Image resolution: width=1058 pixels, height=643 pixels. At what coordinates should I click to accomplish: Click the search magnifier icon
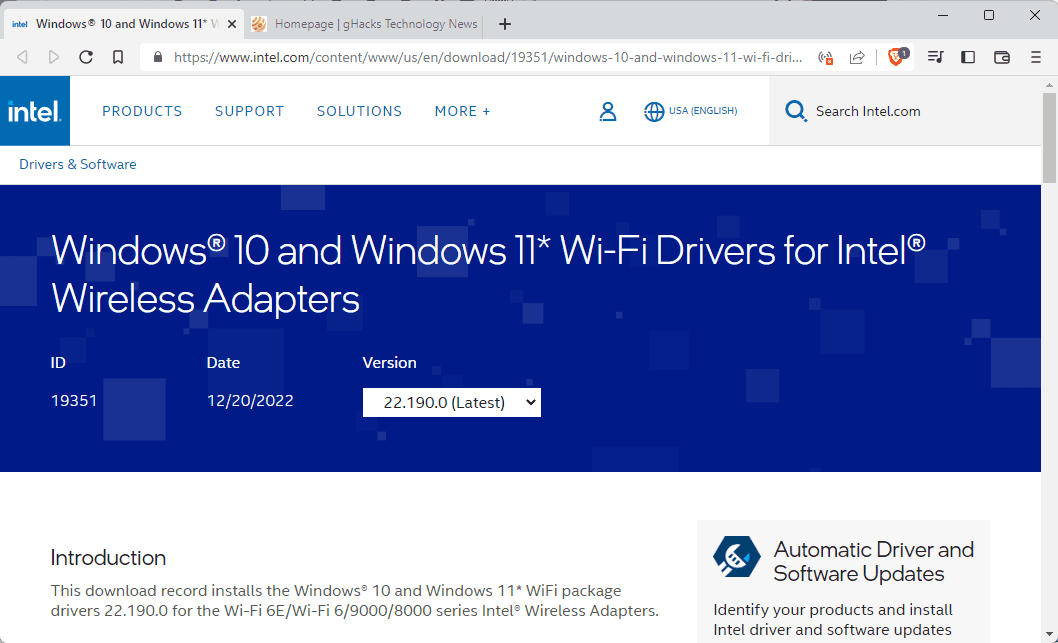click(796, 111)
